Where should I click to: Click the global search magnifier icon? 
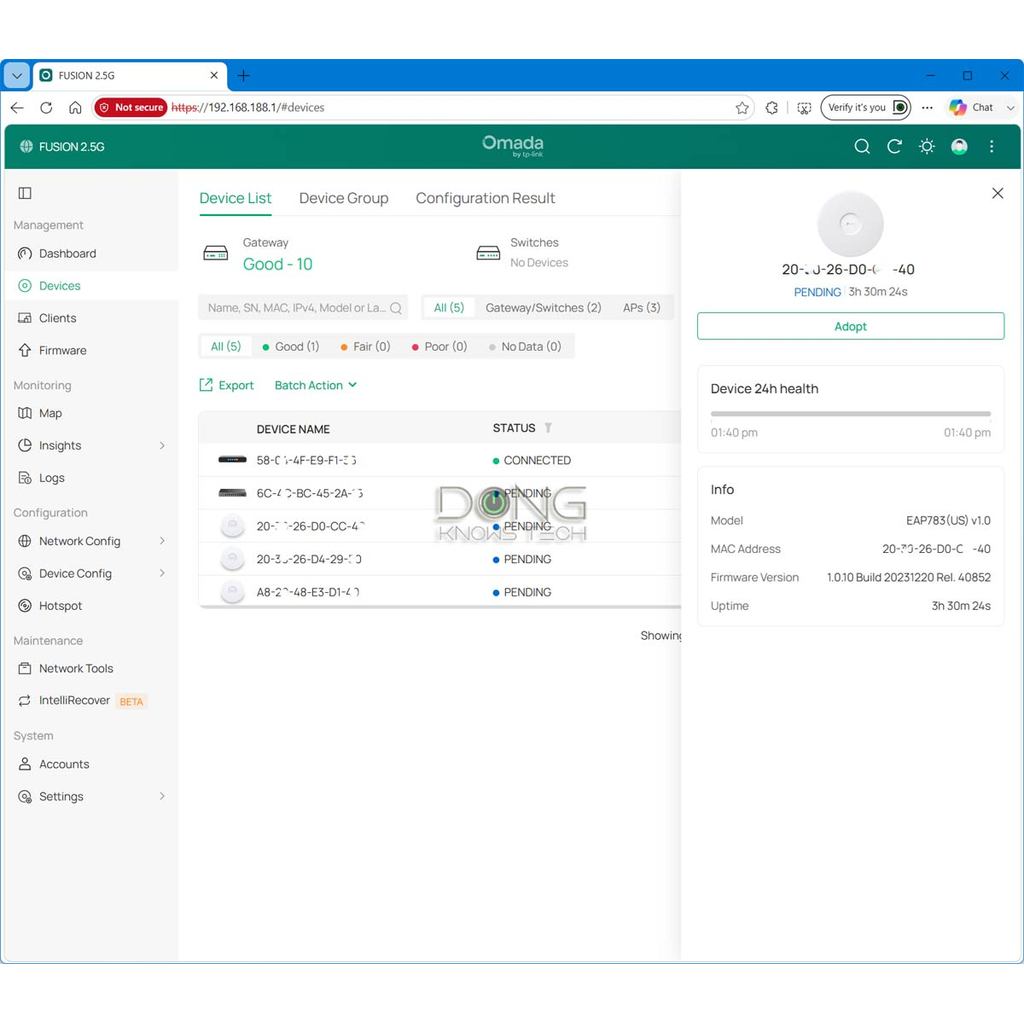pyautogui.click(x=862, y=146)
